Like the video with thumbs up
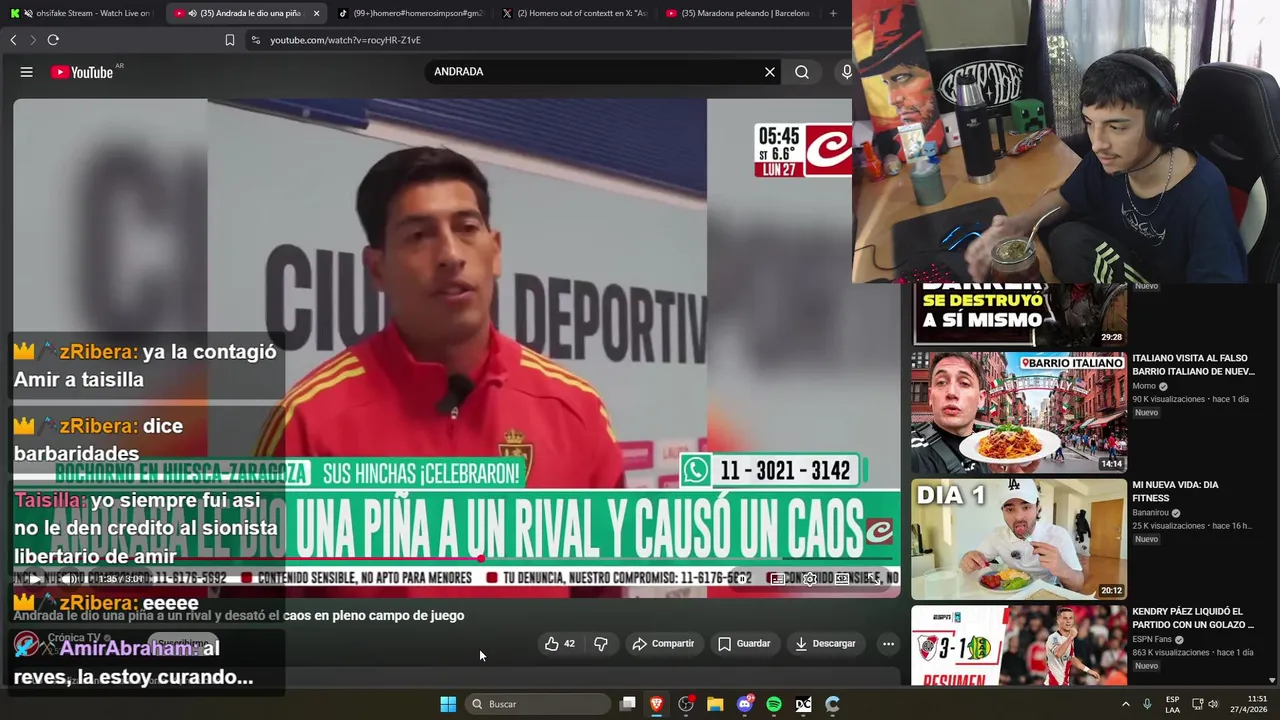Image resolution: width=1280 pixels, height=720 pixels. (x=560, y=644)
